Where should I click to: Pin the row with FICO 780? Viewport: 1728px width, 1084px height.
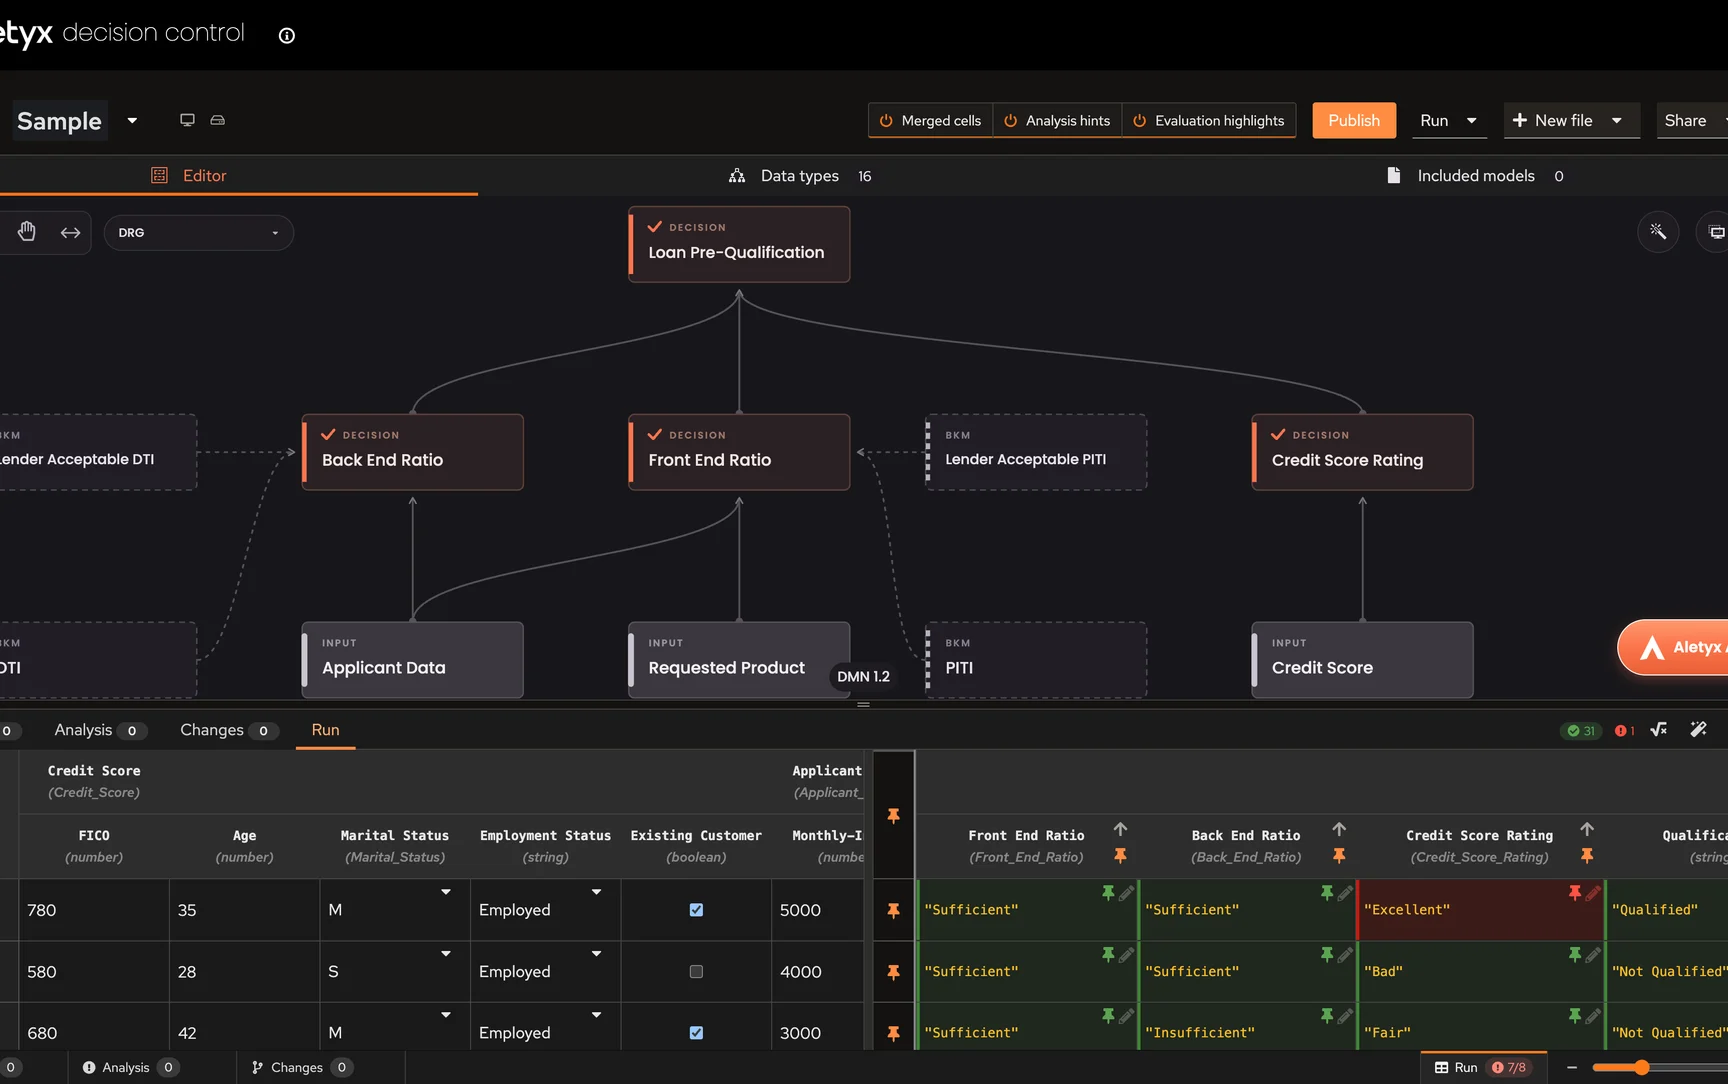[x=893, y=910]
